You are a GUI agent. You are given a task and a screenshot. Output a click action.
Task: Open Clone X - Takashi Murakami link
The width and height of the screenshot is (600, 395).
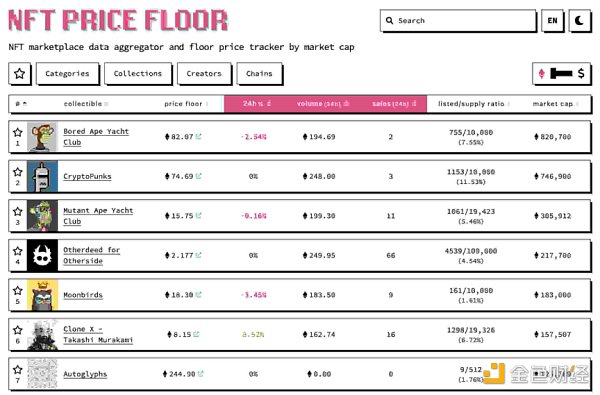pos(98,335)
